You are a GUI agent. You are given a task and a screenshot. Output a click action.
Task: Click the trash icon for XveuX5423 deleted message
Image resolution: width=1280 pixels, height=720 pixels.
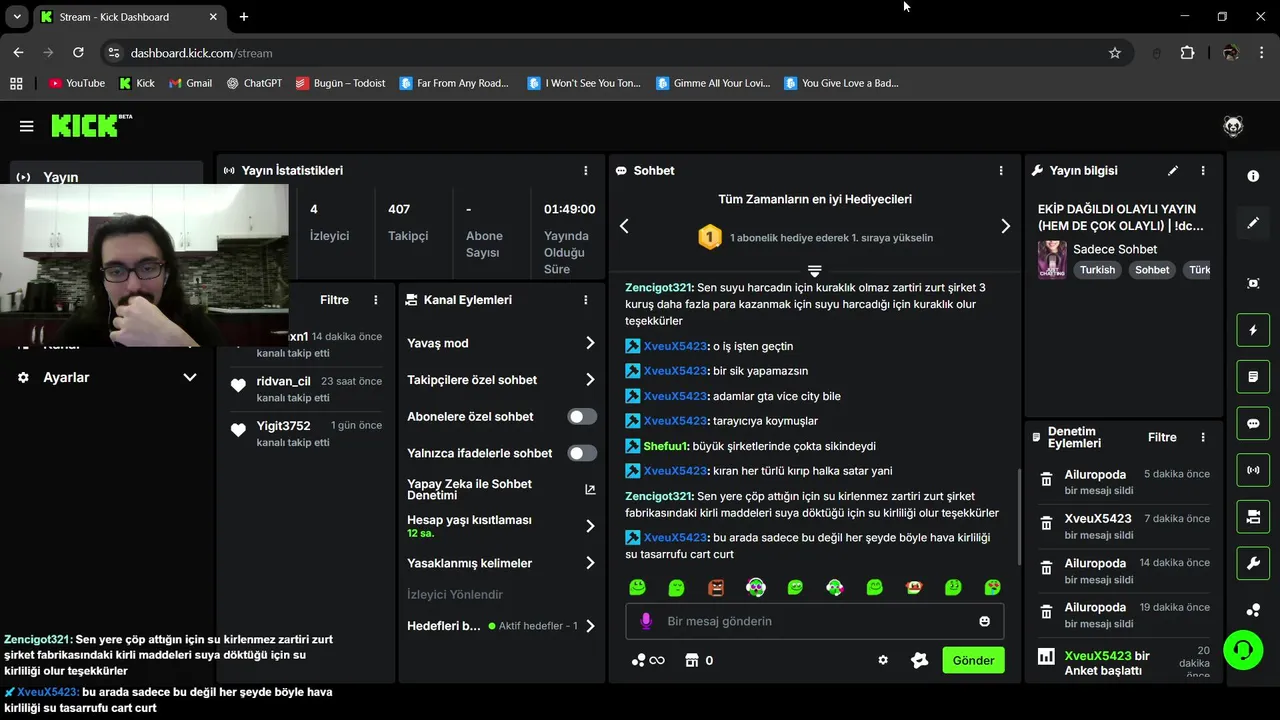coord(1046,523)
